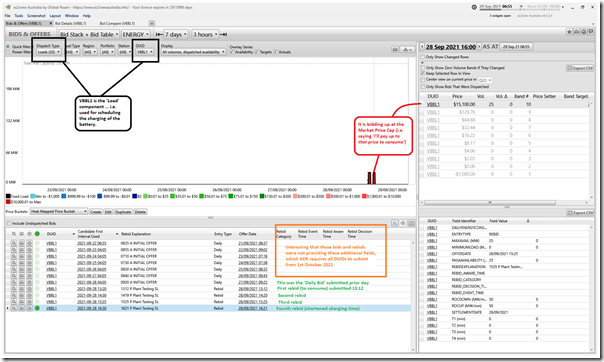604x362 pixels.
Task: Open the tab list dropdown arrow
Action: [x=152, y=23]
